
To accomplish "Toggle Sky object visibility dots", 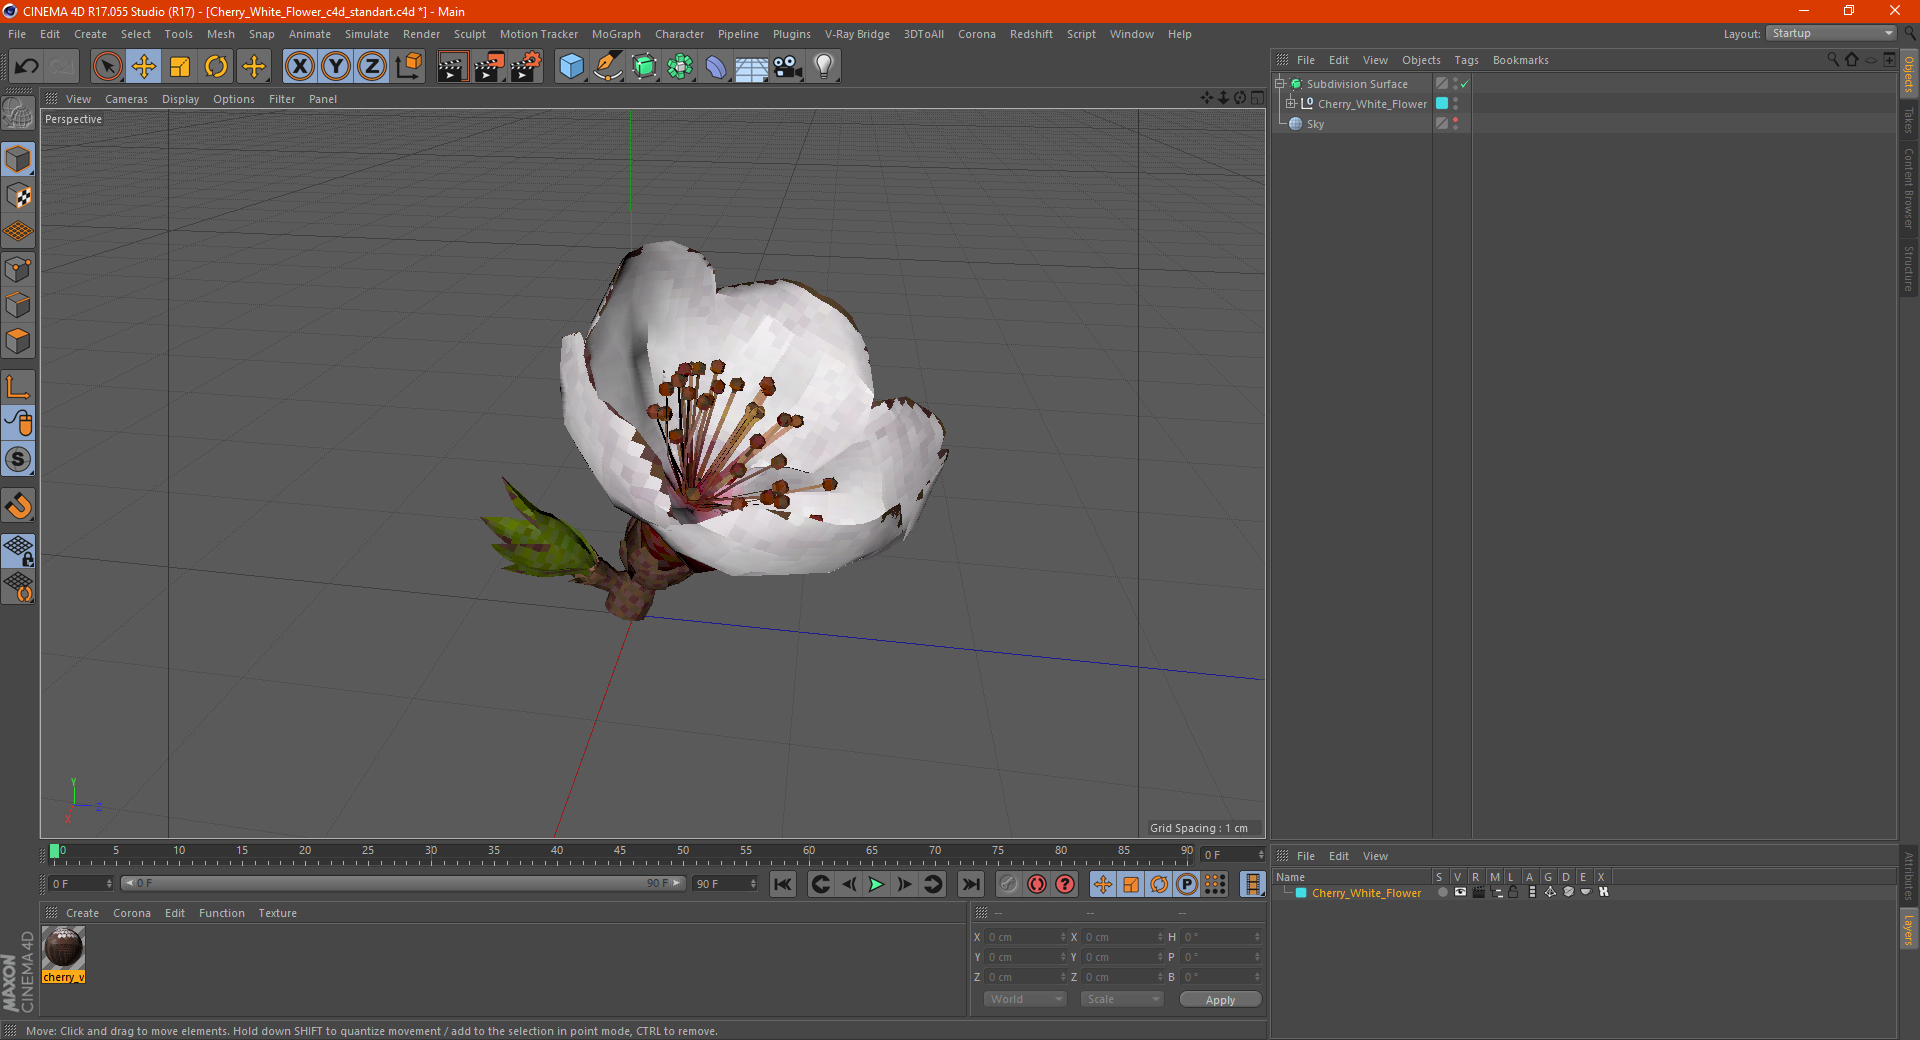I will [x=1456, y=123].
